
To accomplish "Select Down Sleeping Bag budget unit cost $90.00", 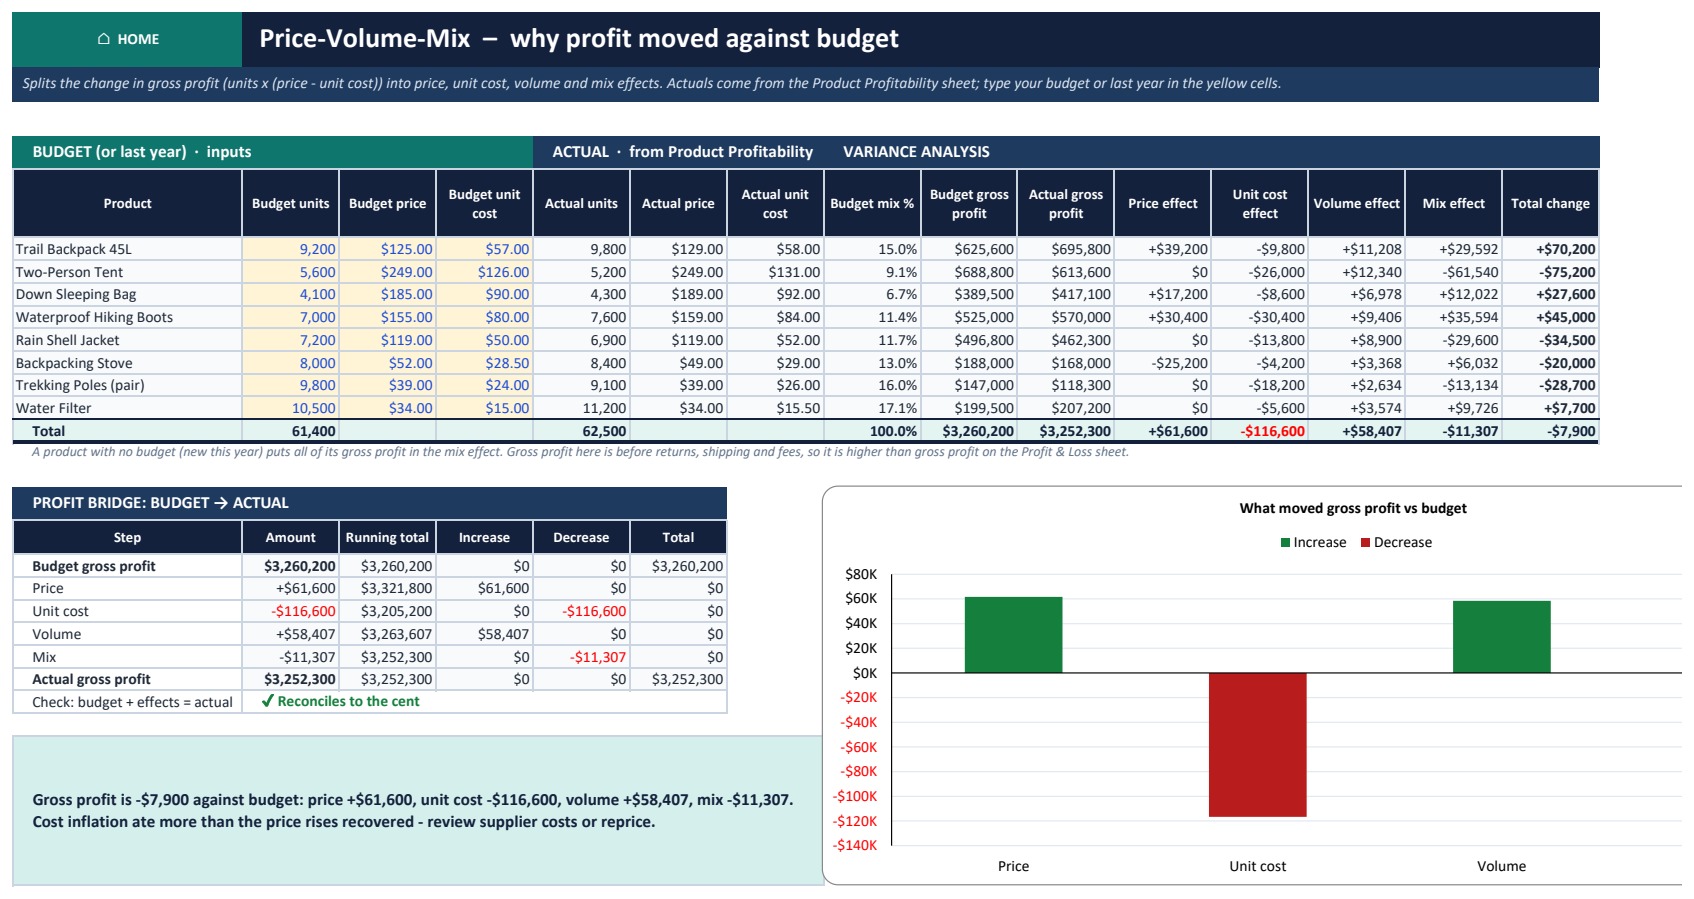I will tap(484, 294).
